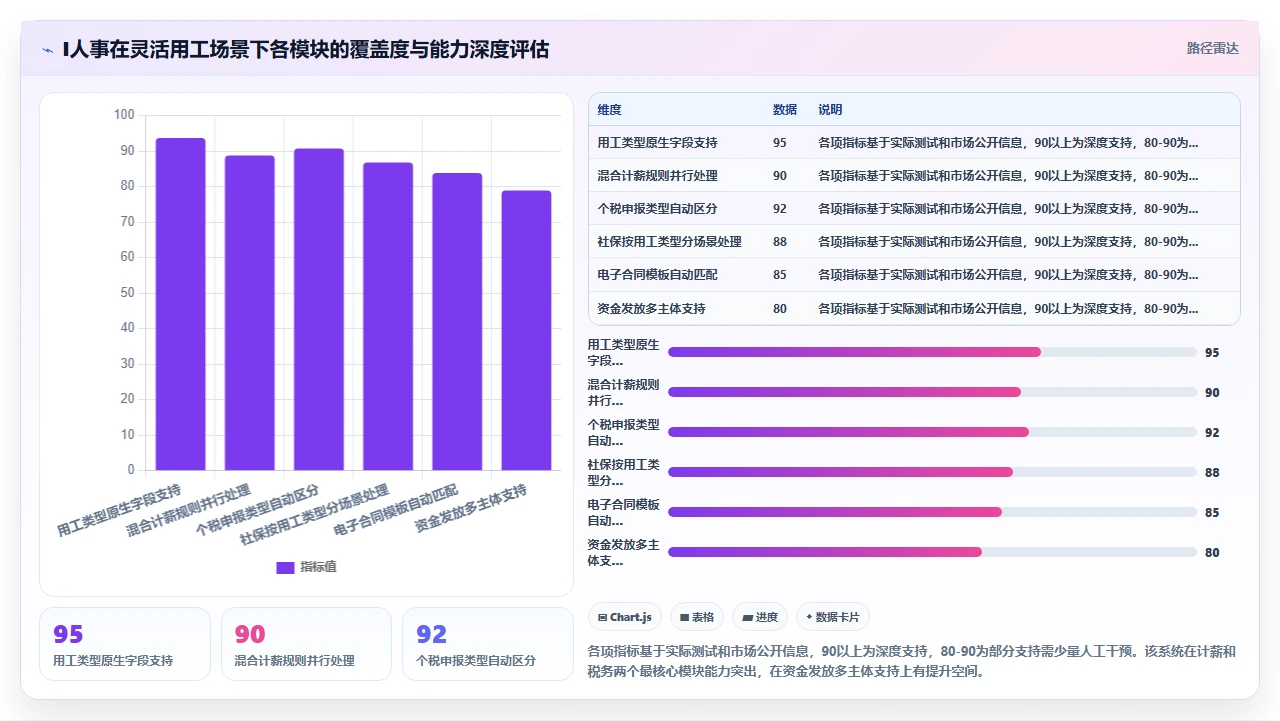Click the 维度 column header
Screen dimensions: 1280x721
pyautogui.click(x=609, y=110)
